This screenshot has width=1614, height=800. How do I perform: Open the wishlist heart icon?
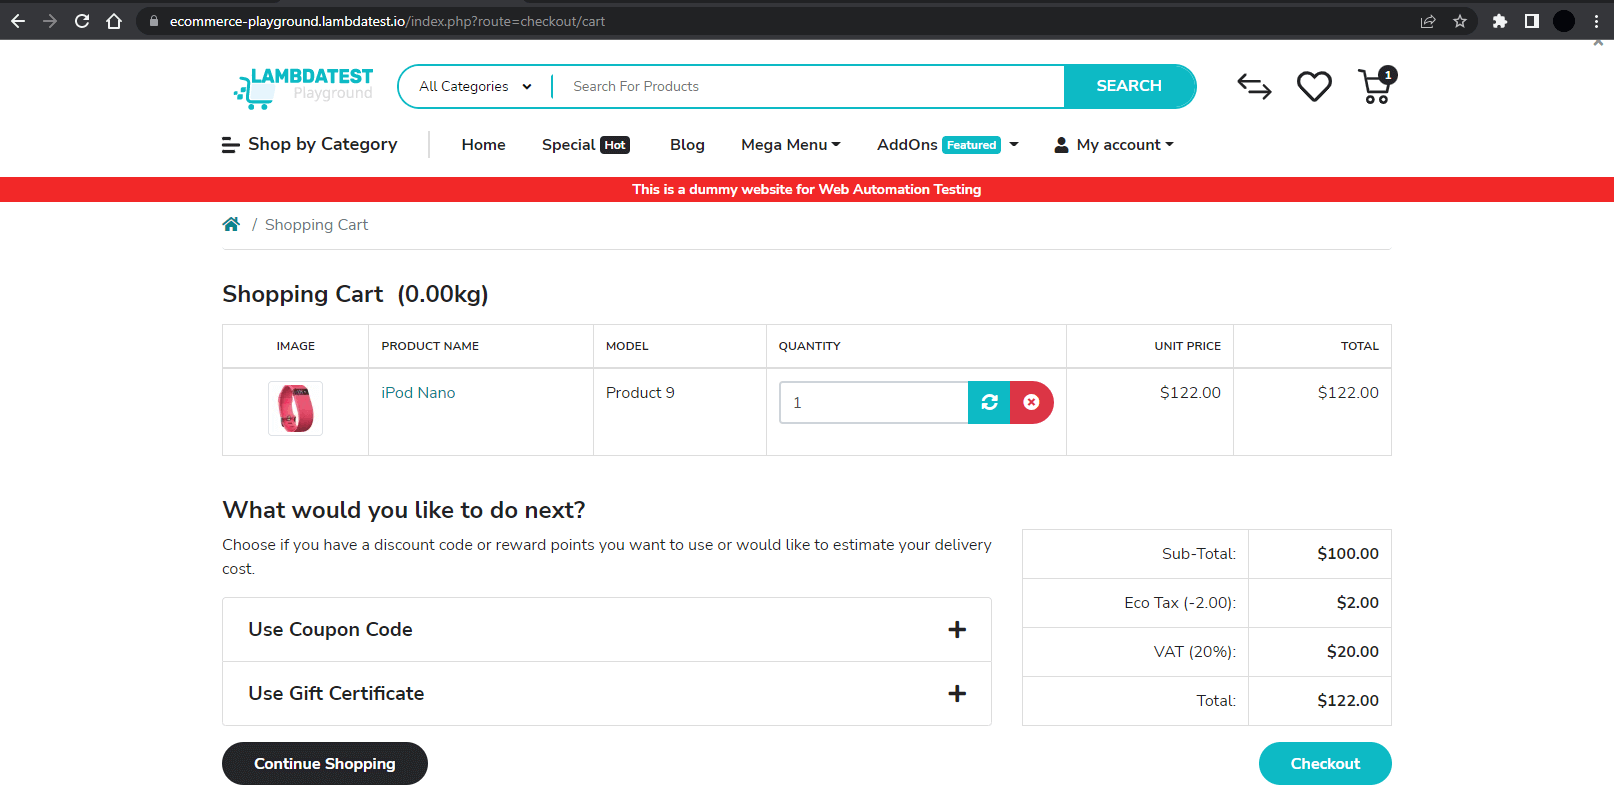[1314, 87]
